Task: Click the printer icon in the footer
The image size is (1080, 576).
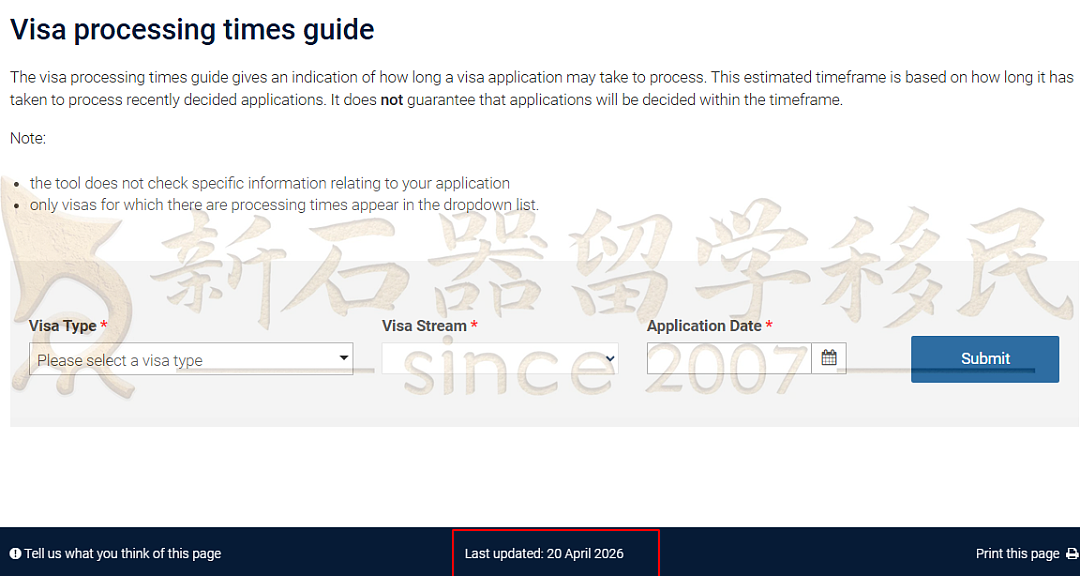Action: pyautogui.click(x=1071, y=554)
